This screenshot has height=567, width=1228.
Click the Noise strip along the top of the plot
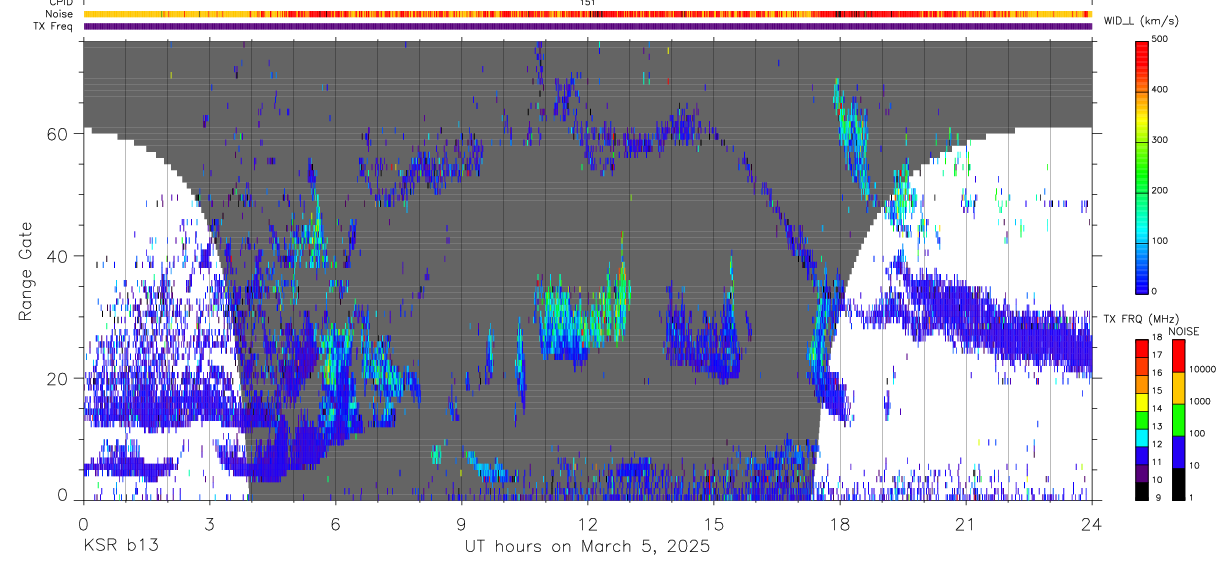tap(587, 14)
